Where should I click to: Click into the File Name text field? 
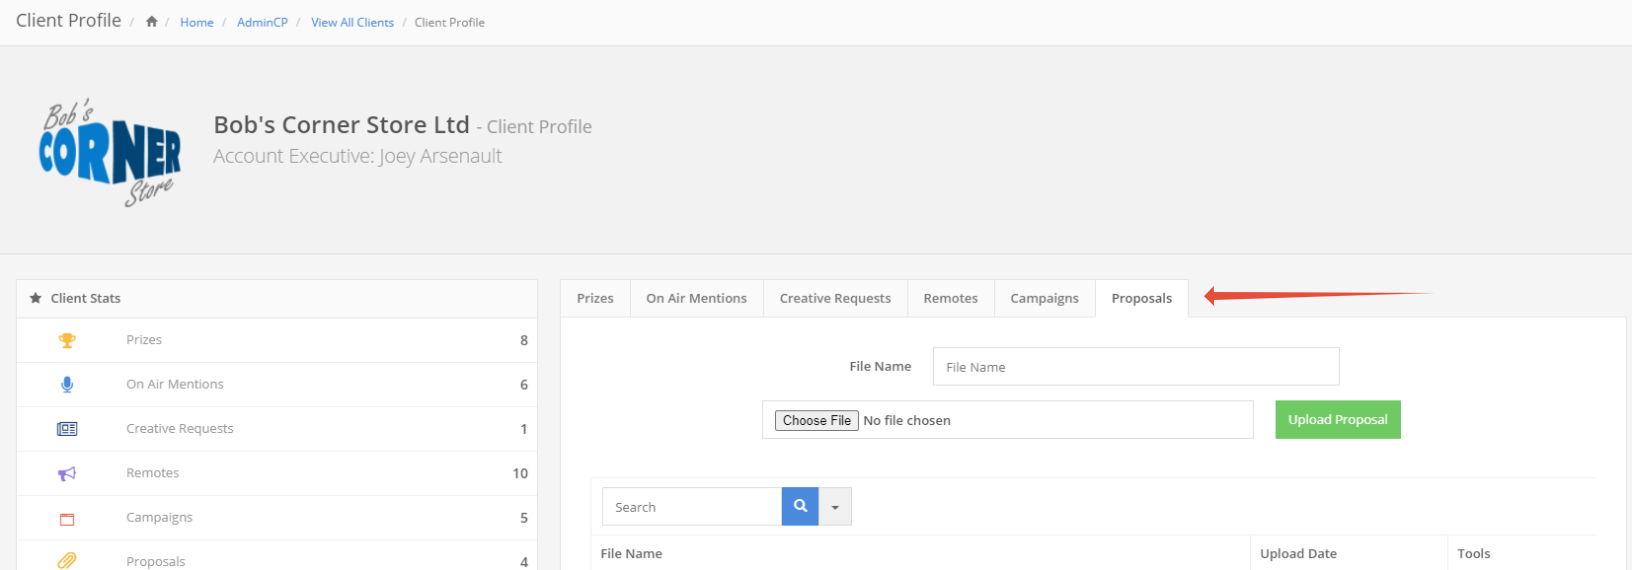(1135, 367)
